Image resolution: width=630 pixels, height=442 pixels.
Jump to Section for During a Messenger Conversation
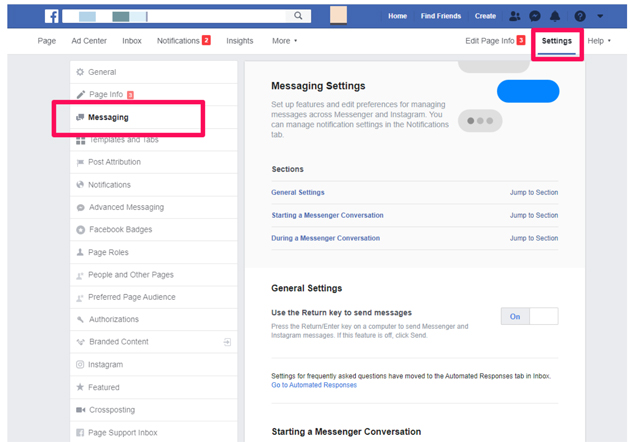(x=534, y=238)
